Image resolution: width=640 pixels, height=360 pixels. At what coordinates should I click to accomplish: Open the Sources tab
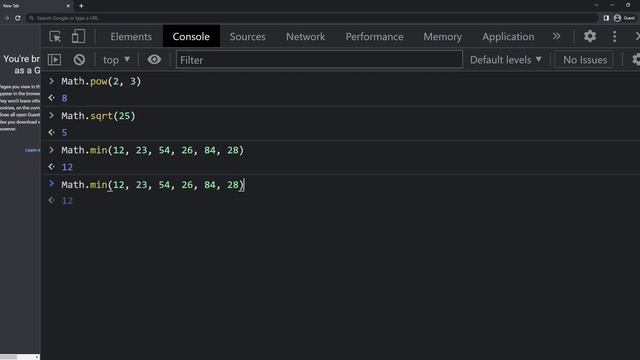tap(247, 37)
